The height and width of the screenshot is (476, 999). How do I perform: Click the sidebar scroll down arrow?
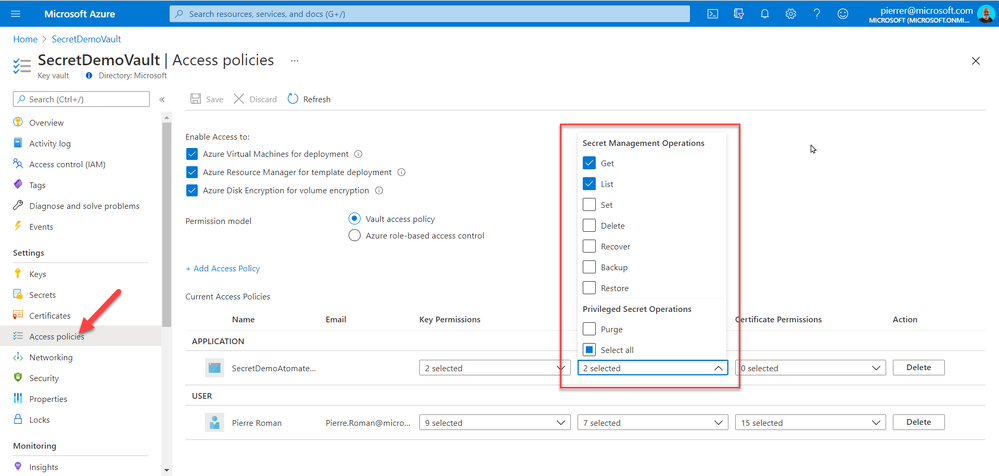166,470
